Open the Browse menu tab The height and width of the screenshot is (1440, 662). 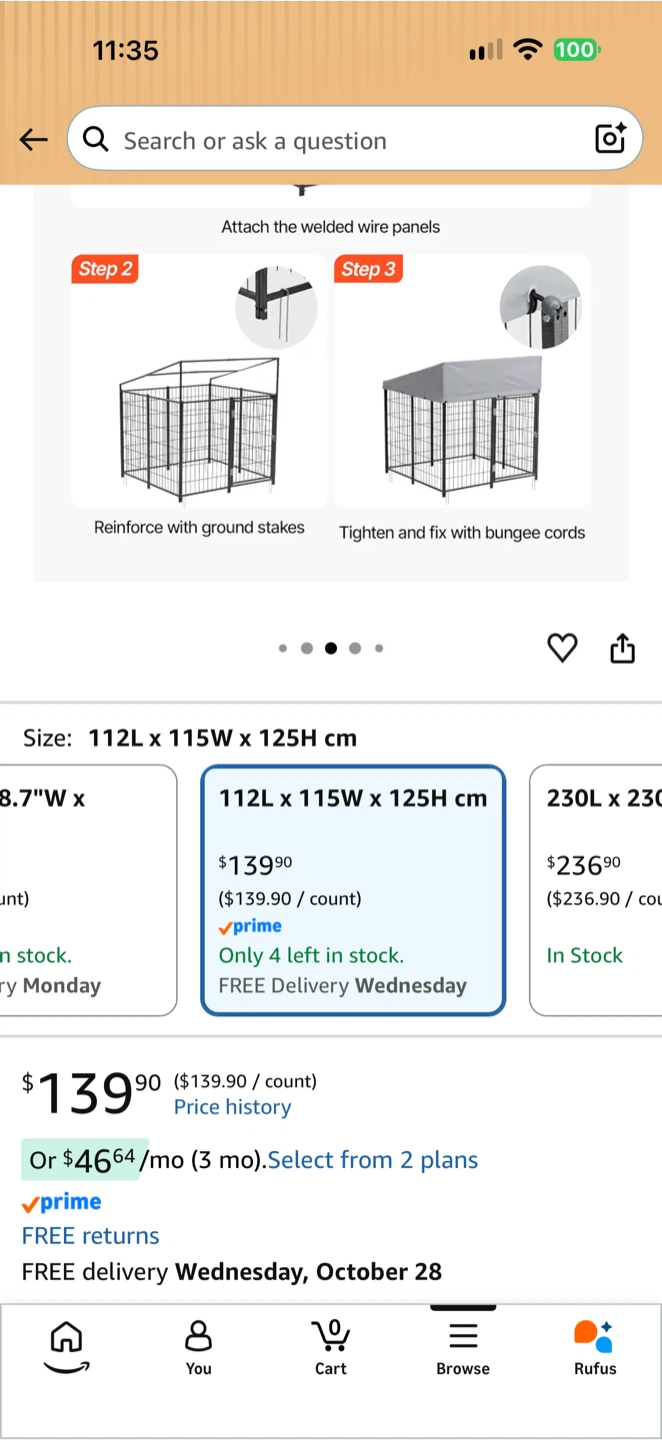463,1347
